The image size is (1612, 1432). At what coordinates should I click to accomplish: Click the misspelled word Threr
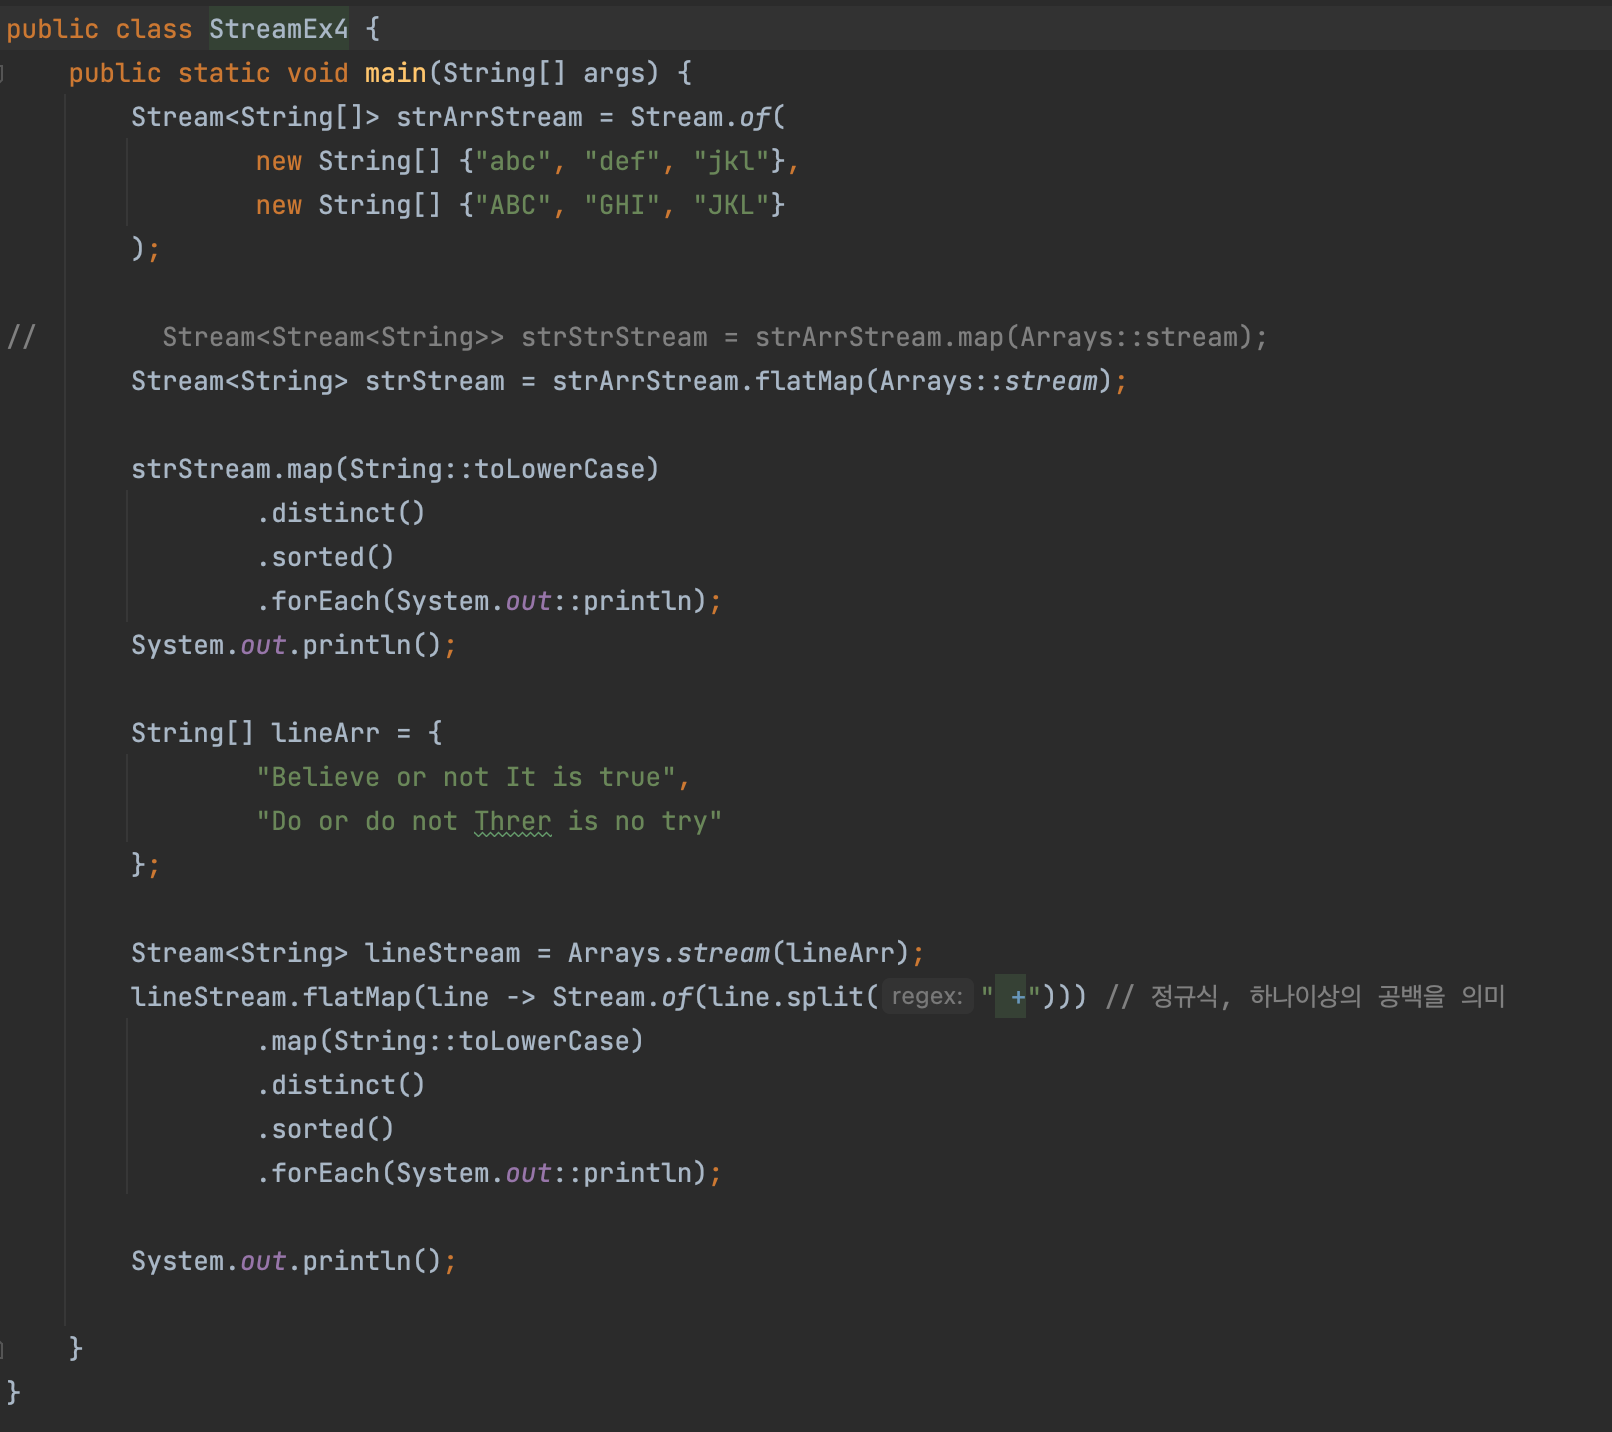pyautogui.click(x=512, y=821)
